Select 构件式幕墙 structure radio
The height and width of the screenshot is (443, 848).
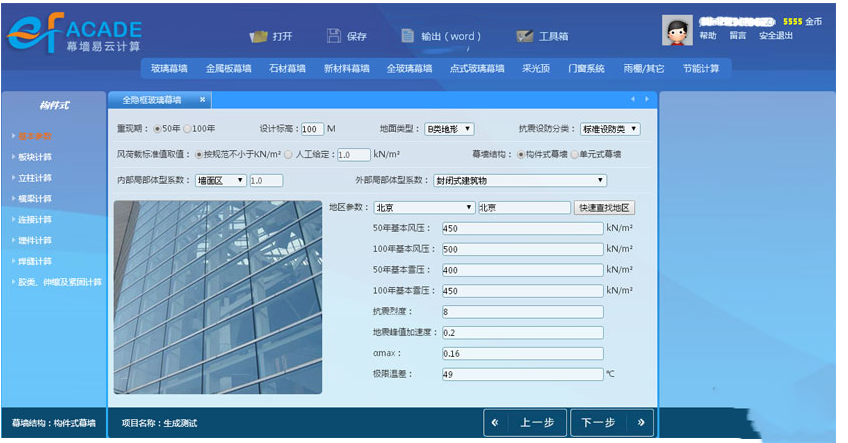520,155
